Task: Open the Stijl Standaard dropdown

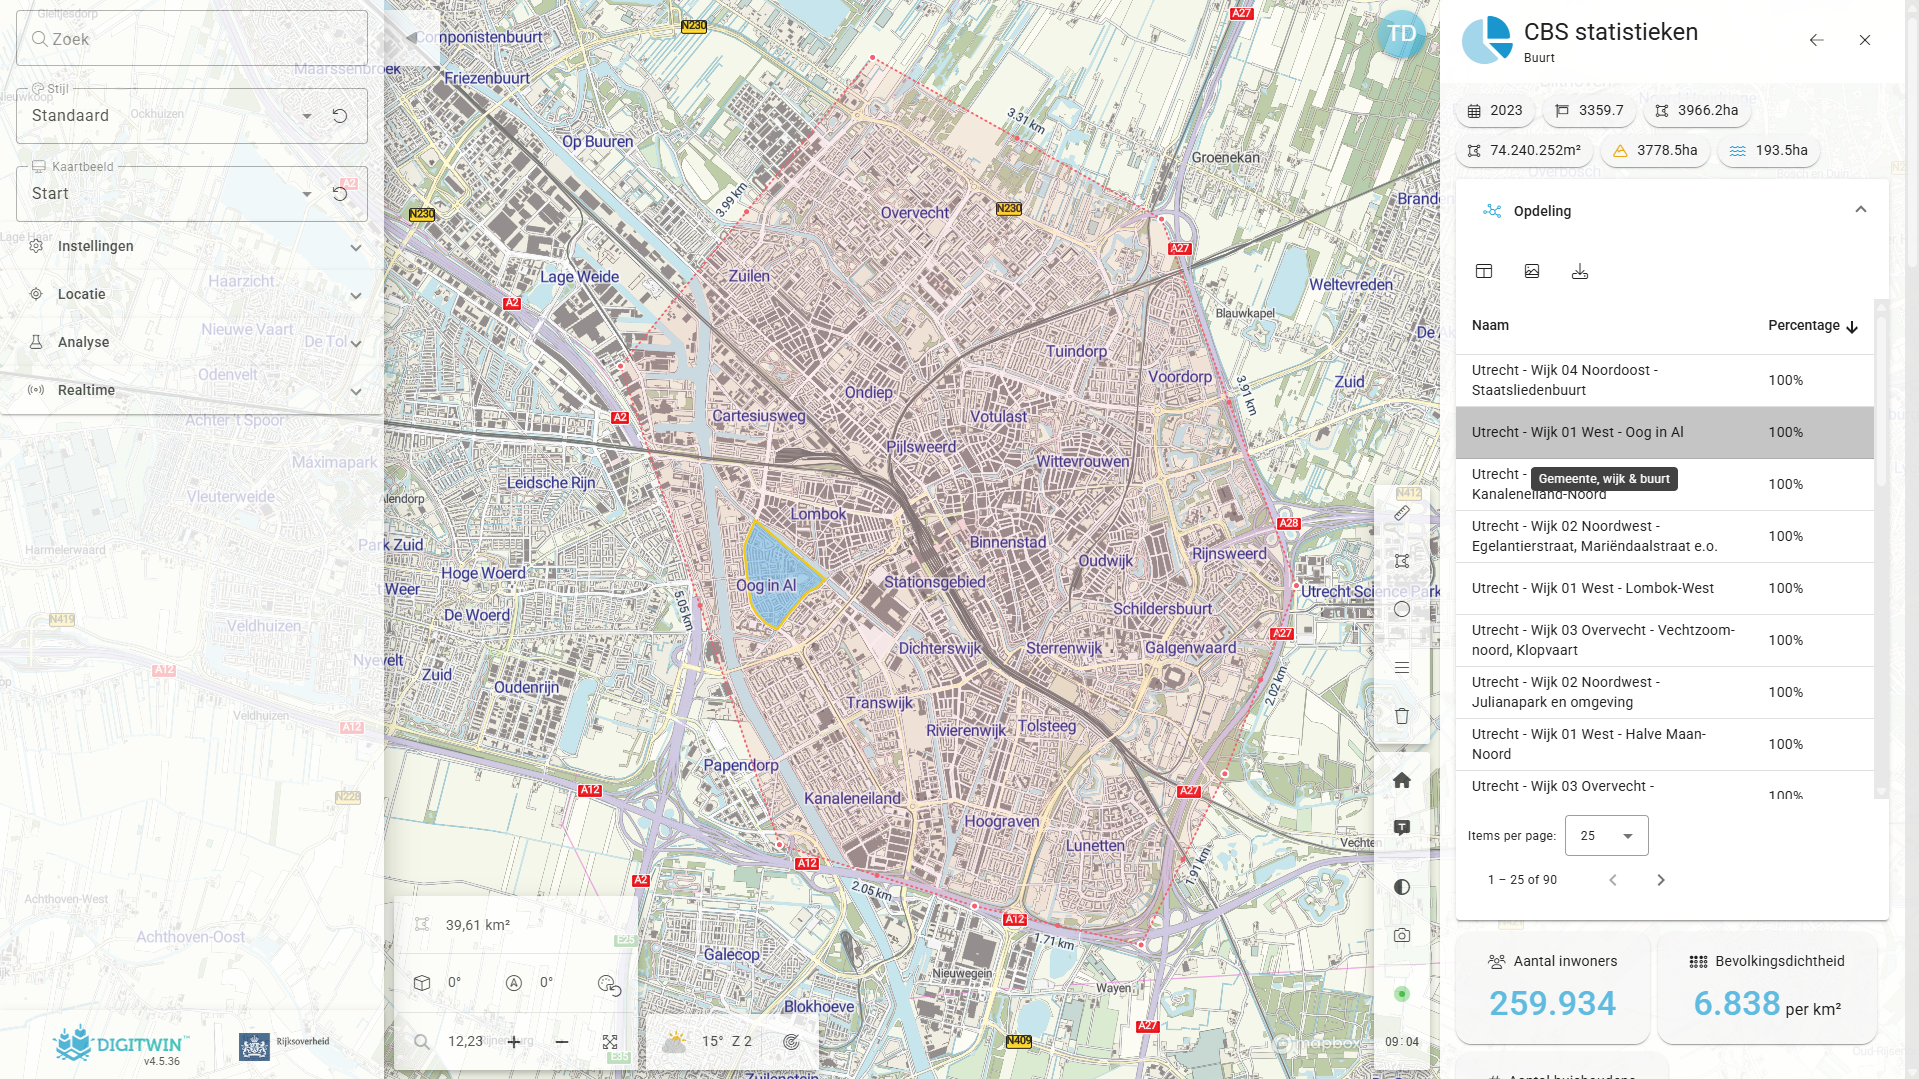Action: 308,116
